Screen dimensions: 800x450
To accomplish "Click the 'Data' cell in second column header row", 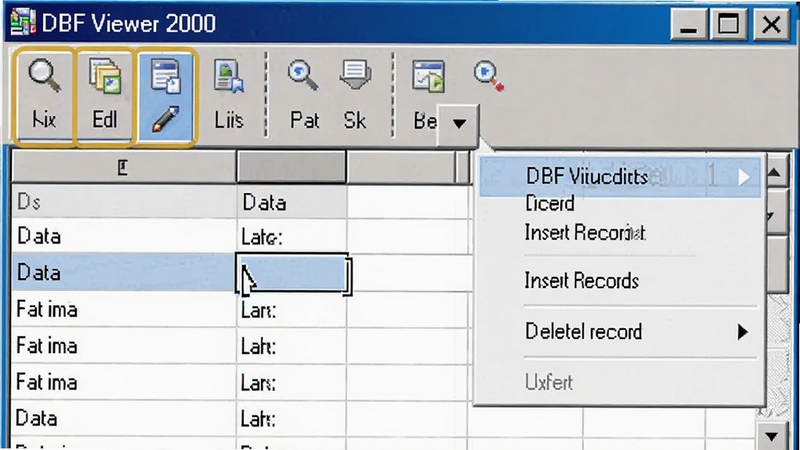I will point(291,202).
